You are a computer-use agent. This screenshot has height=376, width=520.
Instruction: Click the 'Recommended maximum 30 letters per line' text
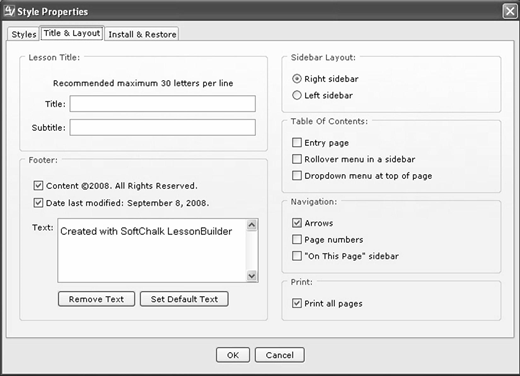click(143, 83)
